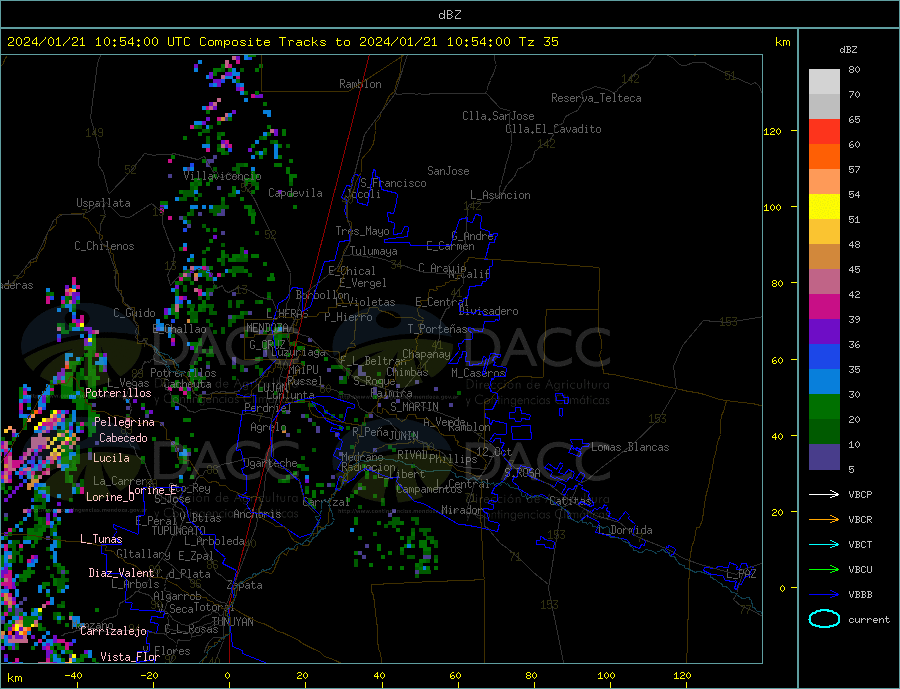Click the MENDOZA city label
Image resolution: width=900 pixels, height=689 pixels.
(x=268, y=327)
